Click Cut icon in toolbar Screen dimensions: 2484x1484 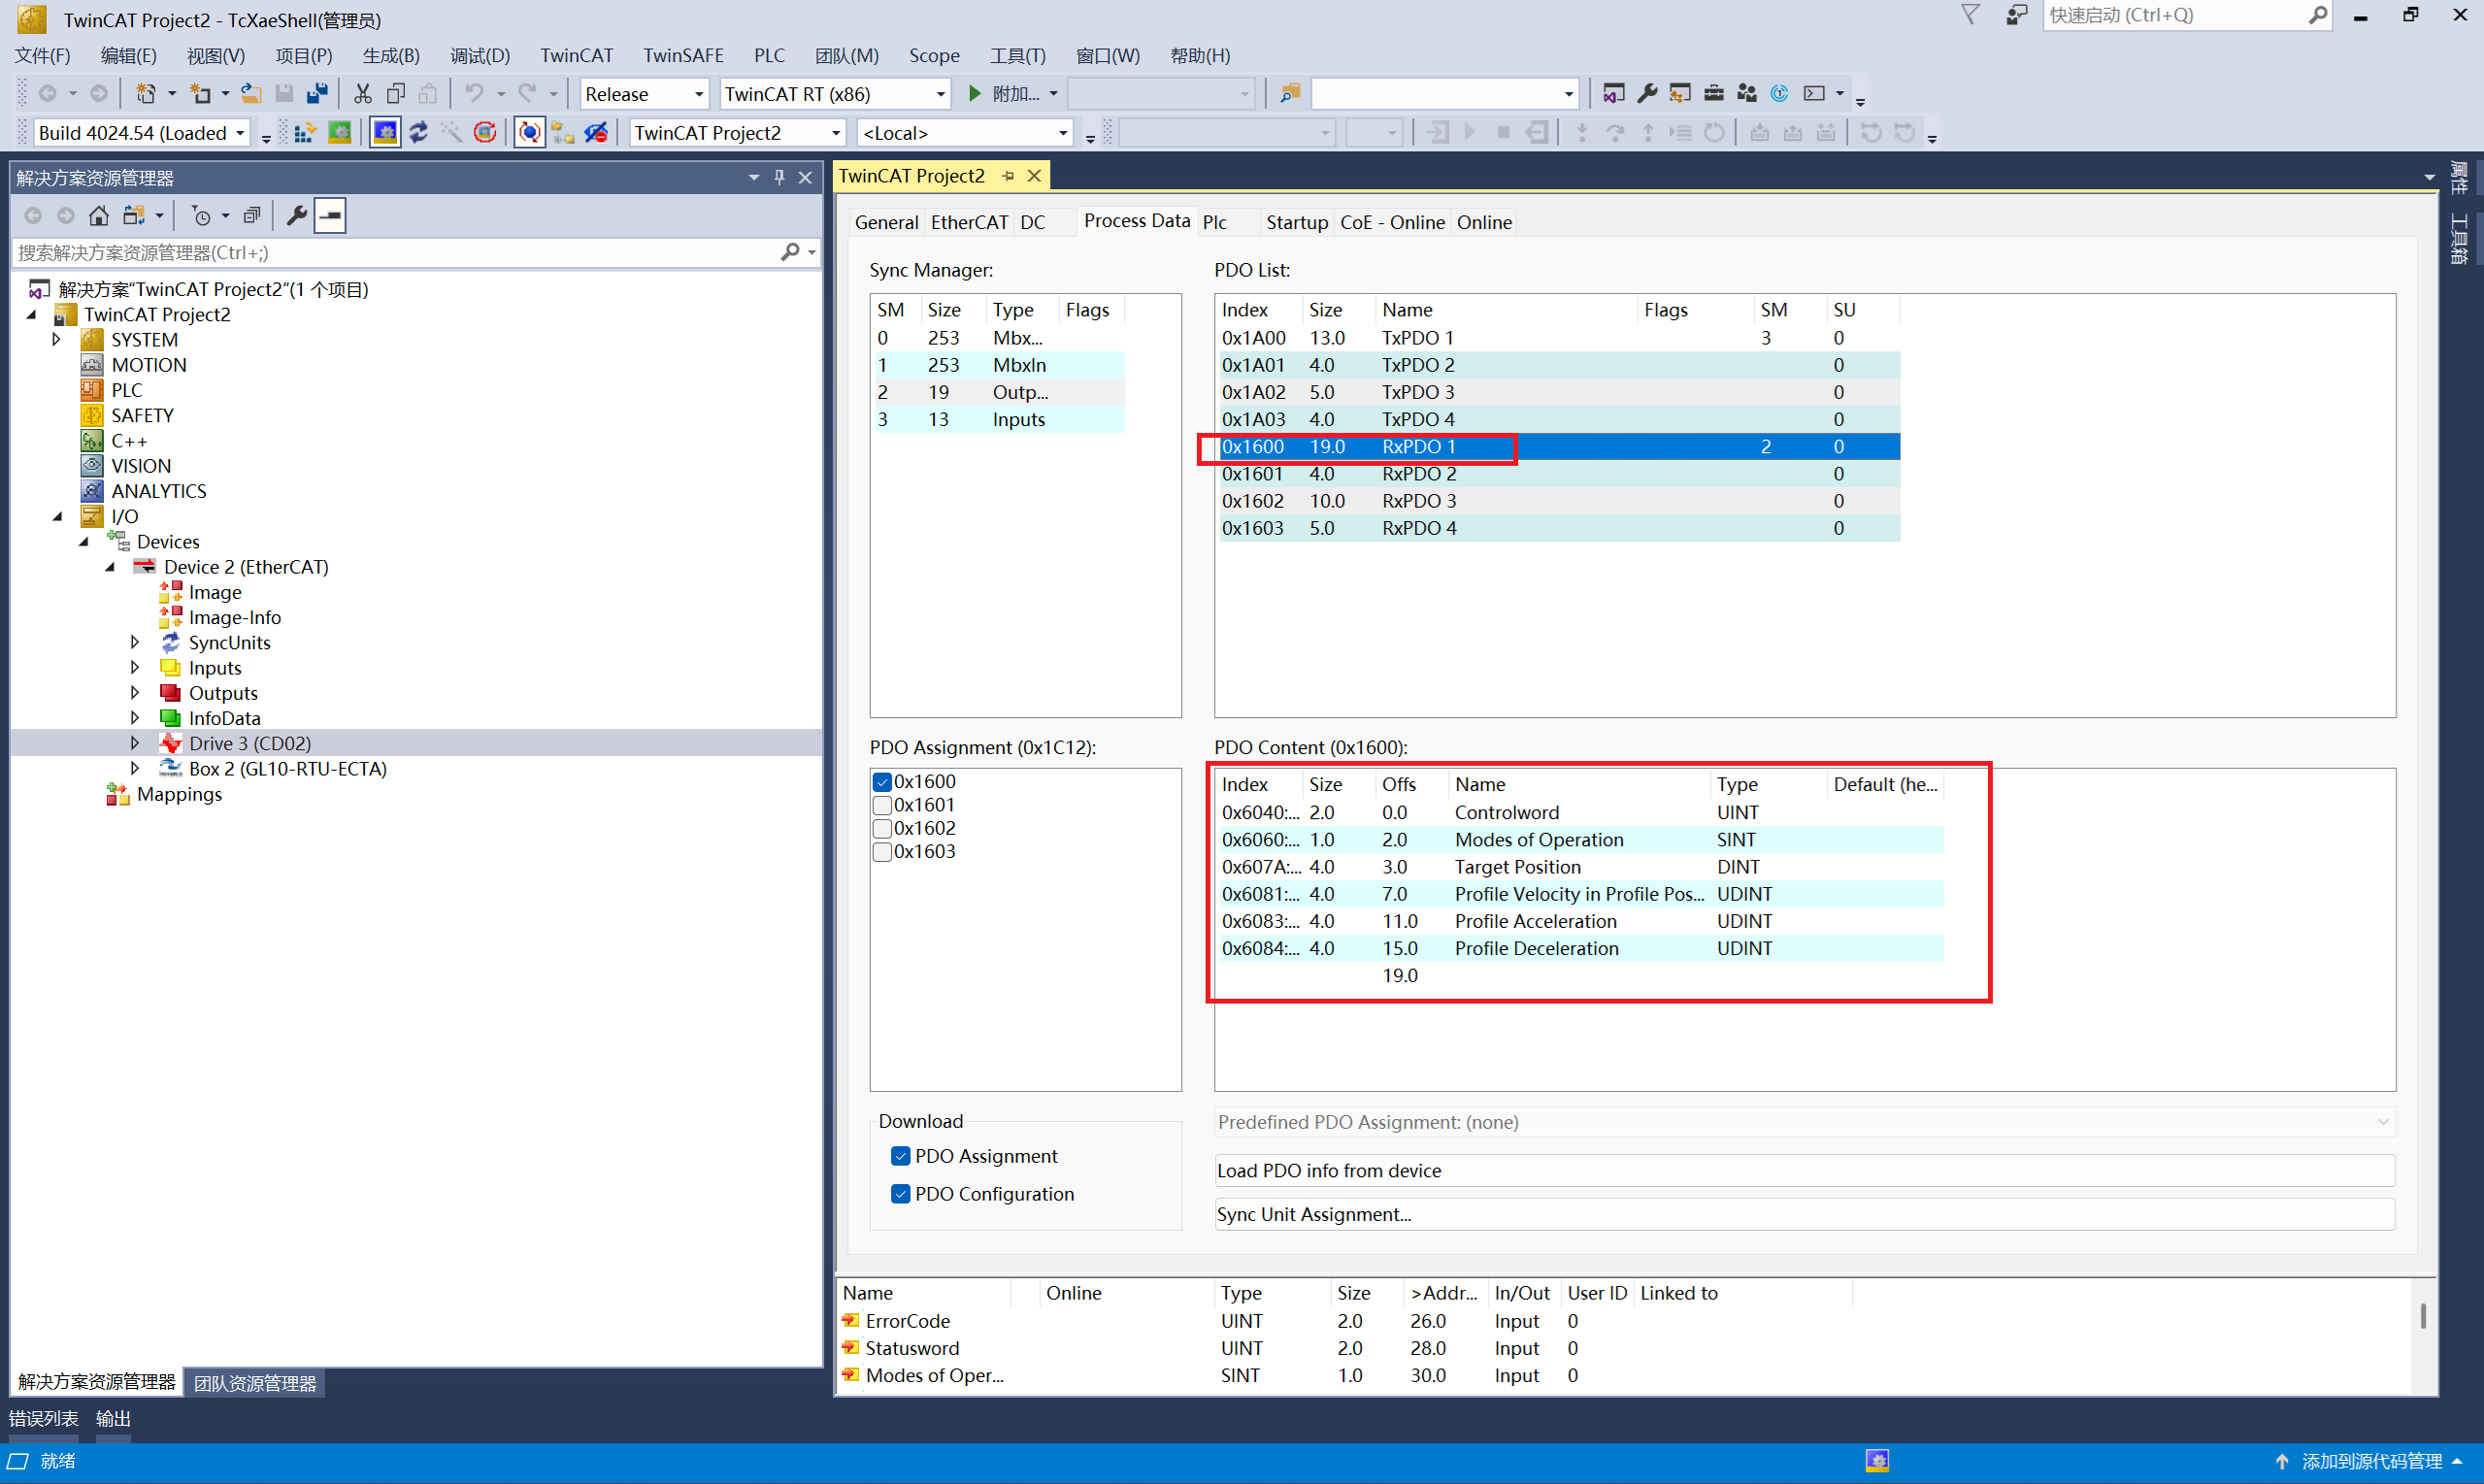coord(362,94)
